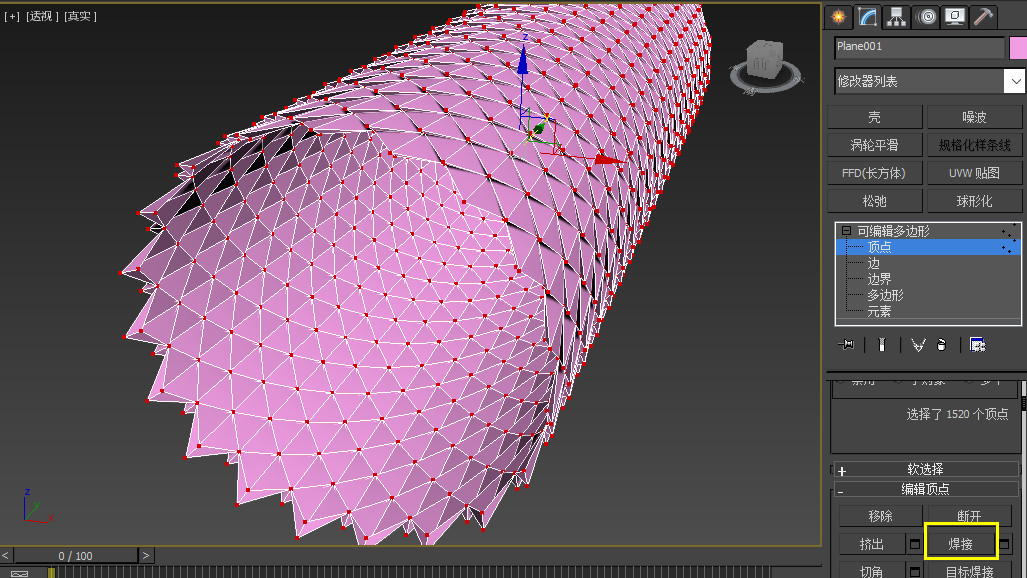Select the 边 sub-object level

click(x=873, y=263)
